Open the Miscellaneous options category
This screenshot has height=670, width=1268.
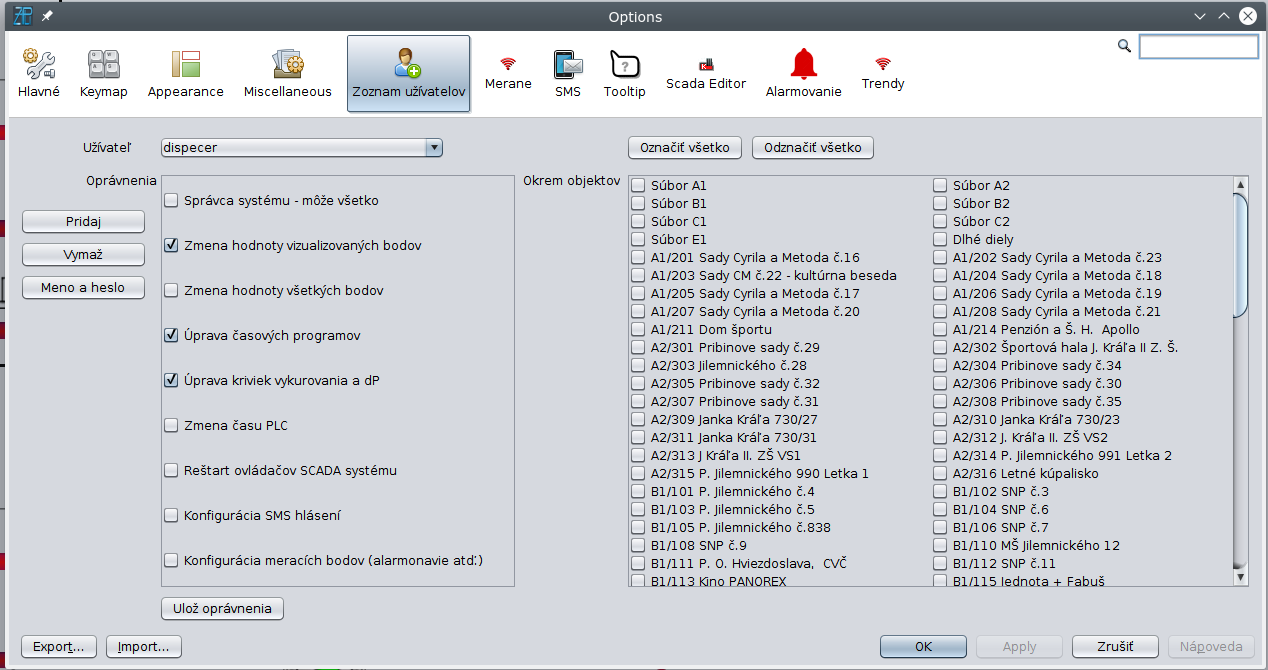pyautogui.click(x=288, y=73)
